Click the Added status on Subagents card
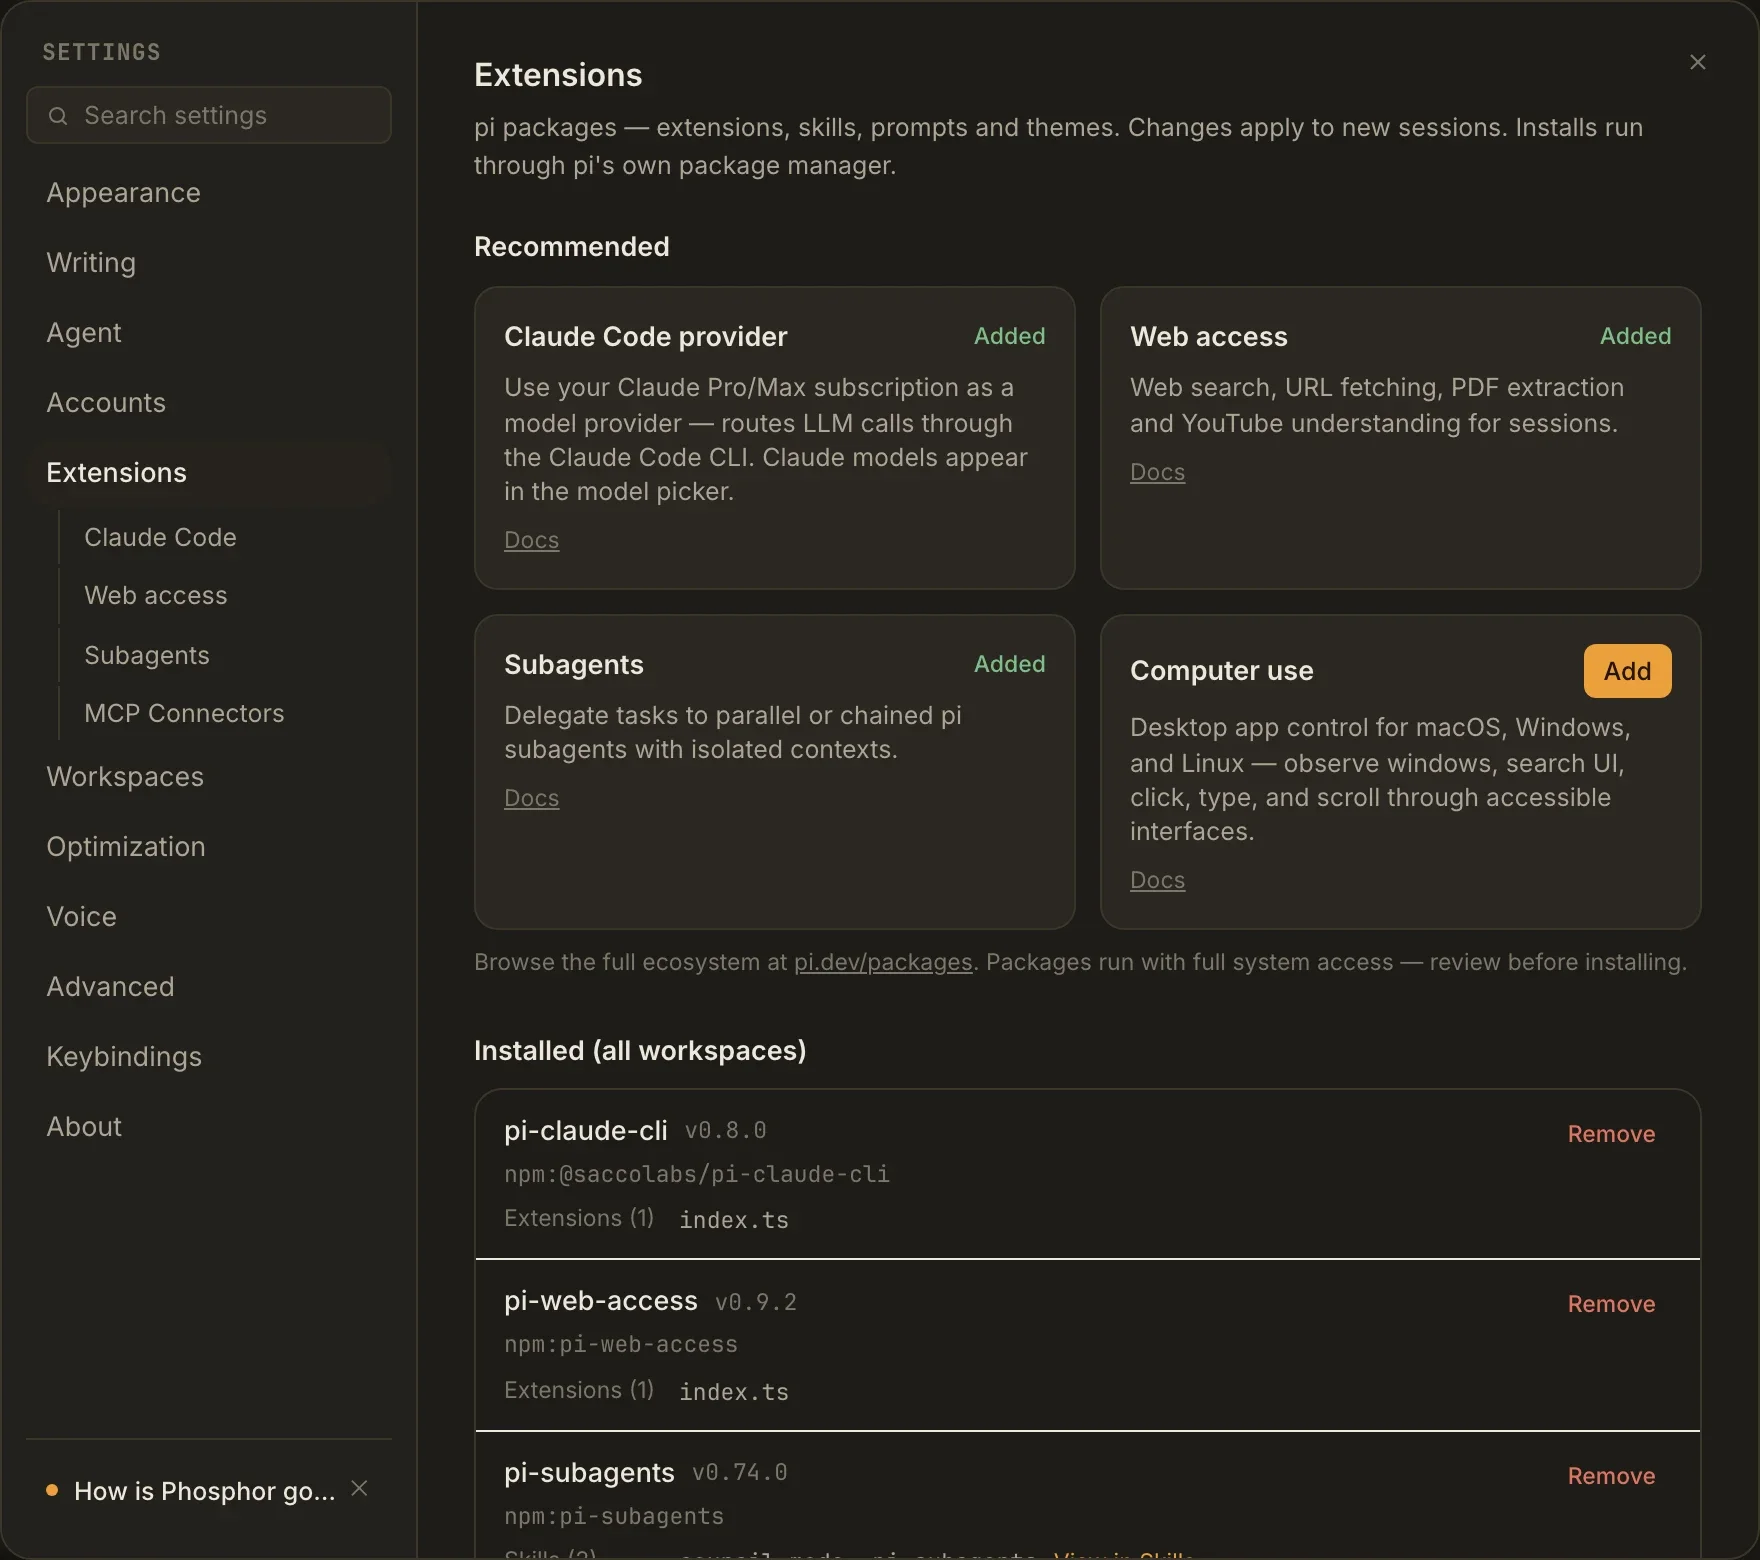This screenshot has height=1560, width=1760. click(x=1009, y=664)
